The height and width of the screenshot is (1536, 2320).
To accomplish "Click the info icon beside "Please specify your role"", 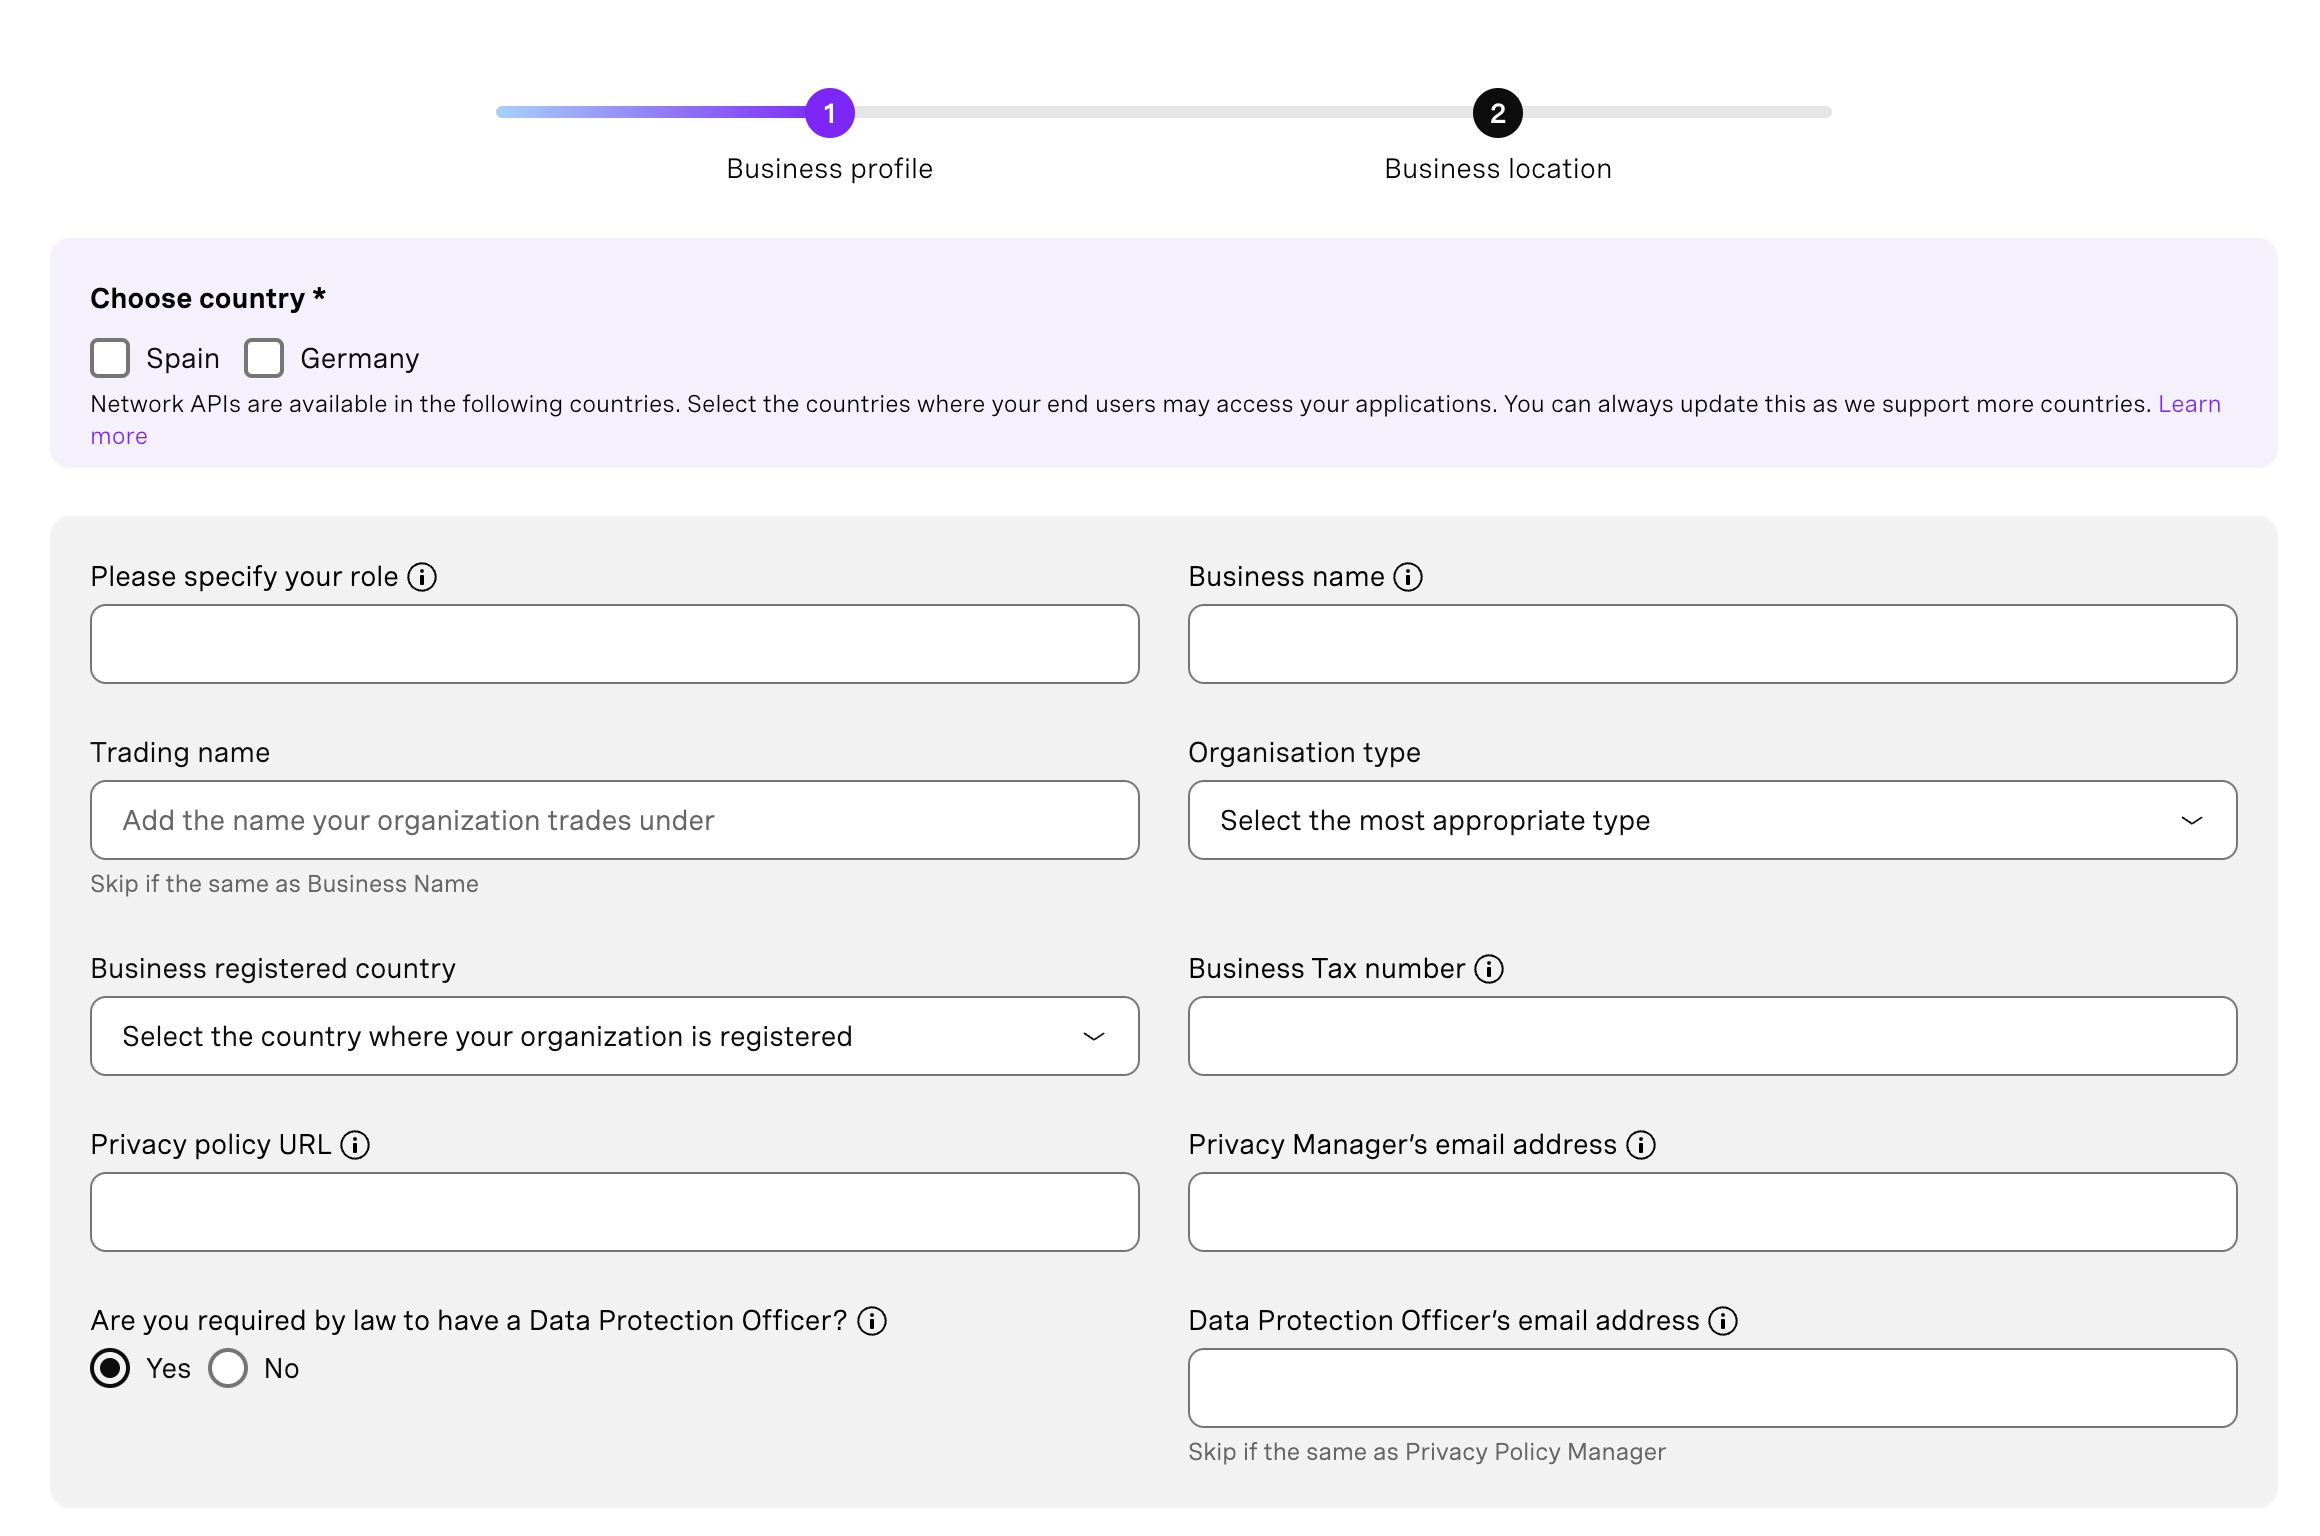I will [x=423, y=576].
